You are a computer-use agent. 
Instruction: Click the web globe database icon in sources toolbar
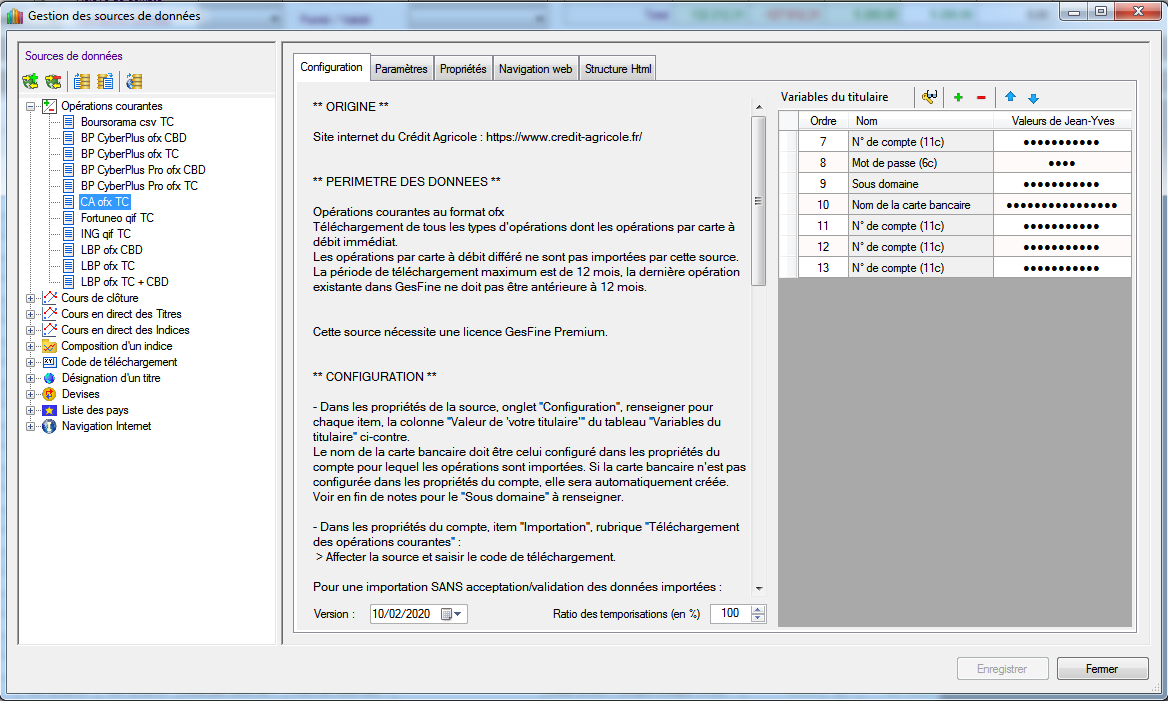point(134,82)
